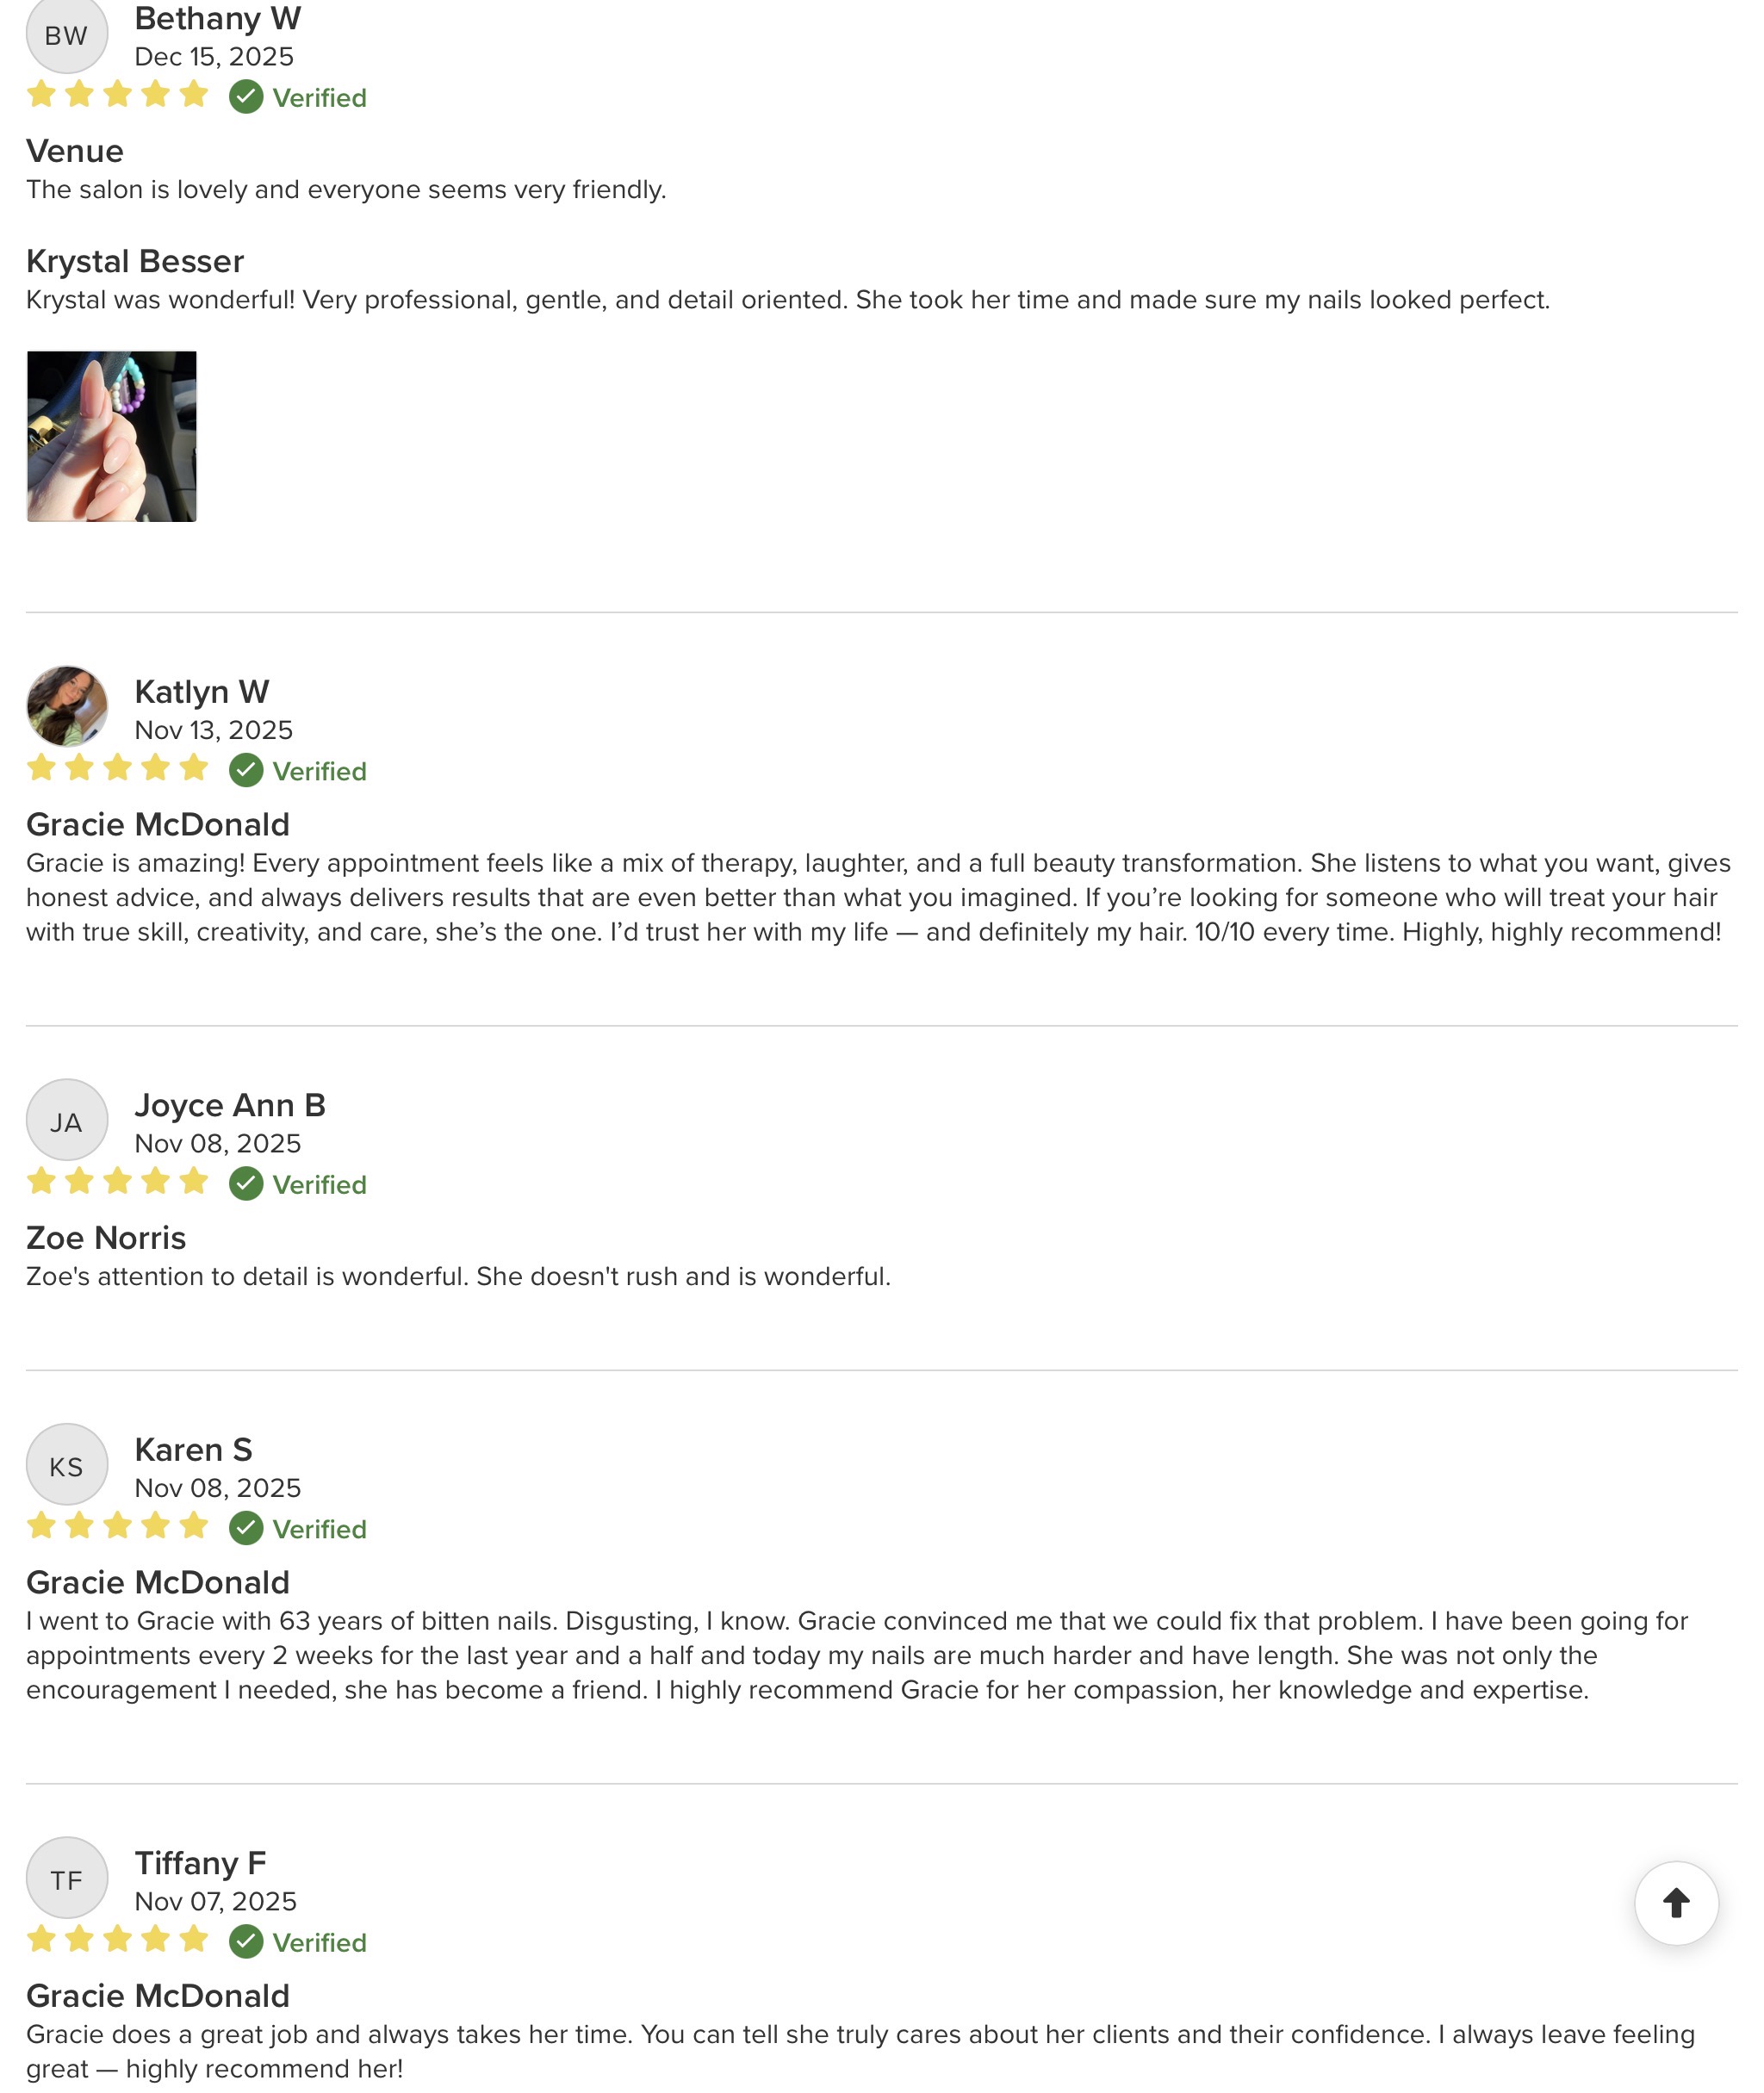Click Katlyn W's profile photo avatar

tap(67, 707)
